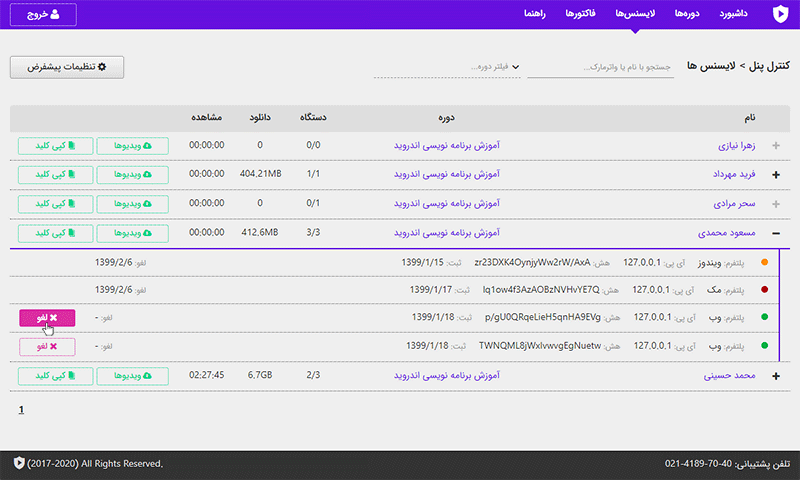The height and width of the screenshot is (480, 800).
Task: Open the راهنما menu item
Action: click(535, 14)
